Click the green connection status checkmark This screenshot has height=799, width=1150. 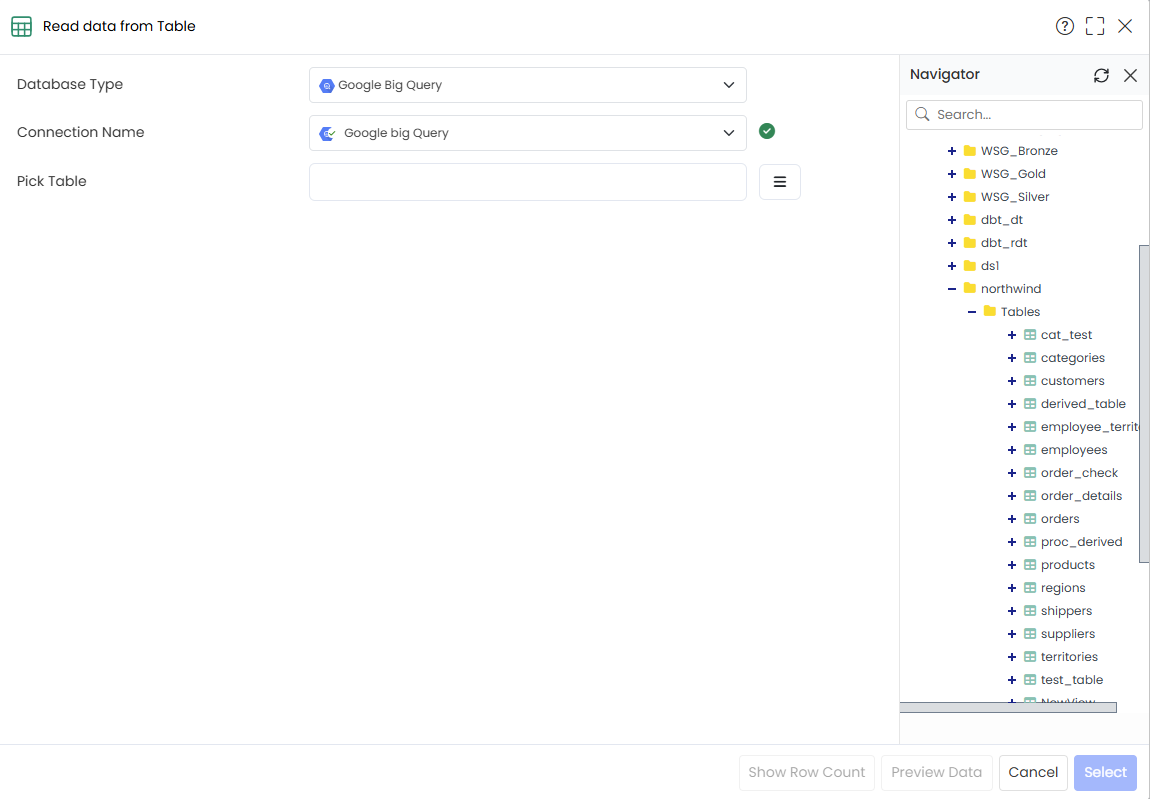(x=766, y=131)
